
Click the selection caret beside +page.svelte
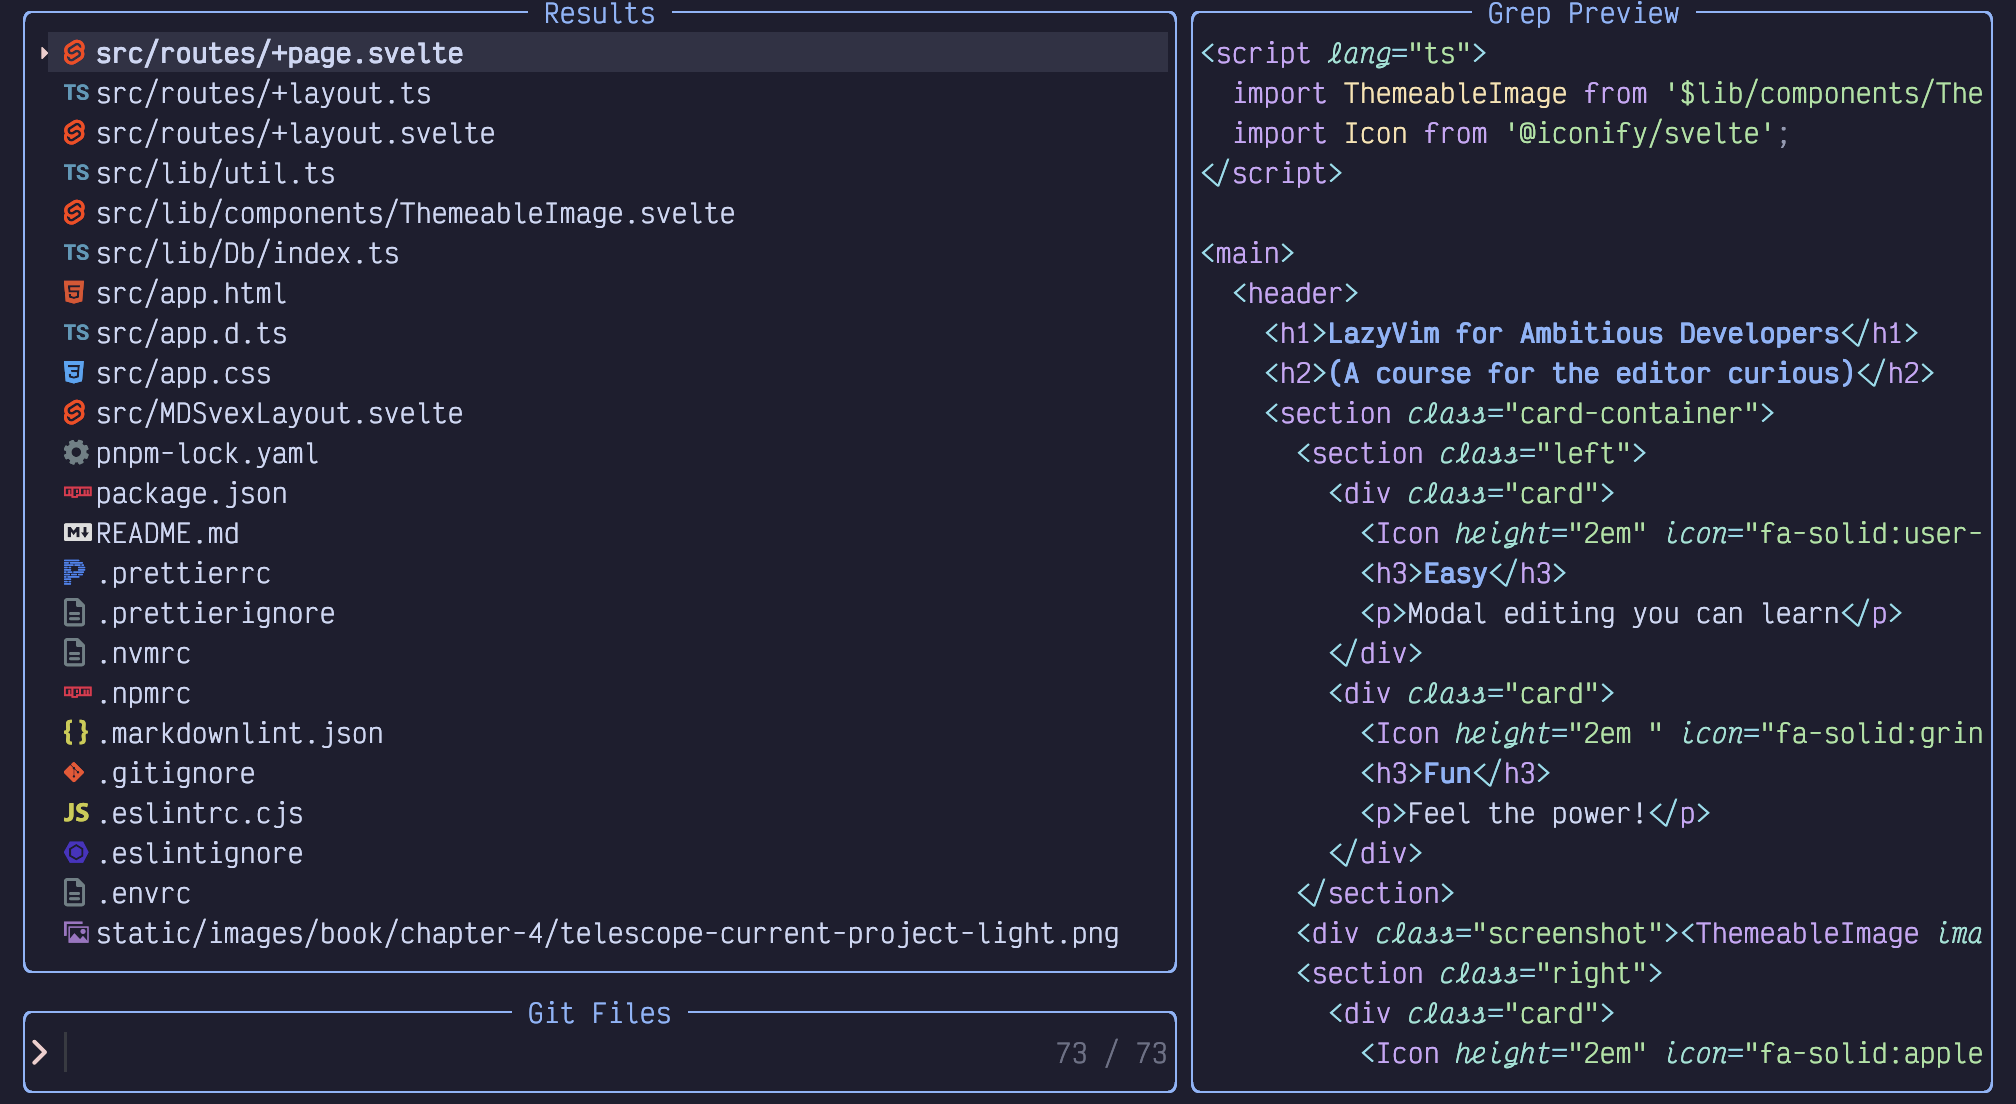coord(44,53)
